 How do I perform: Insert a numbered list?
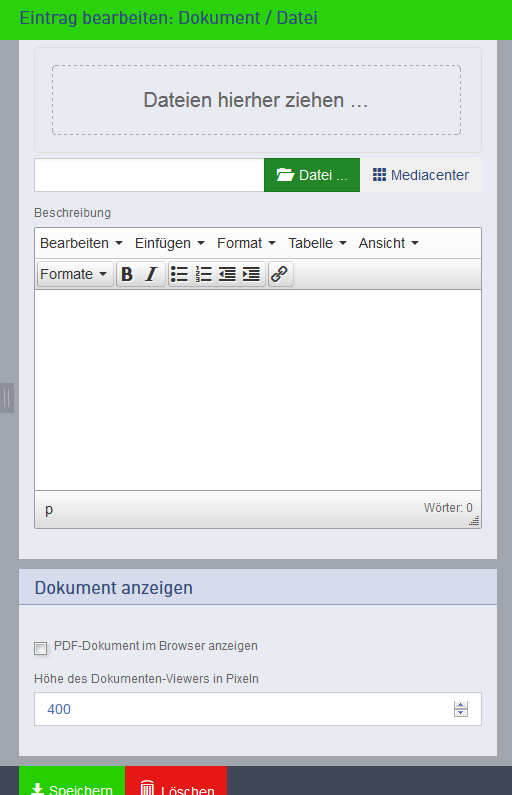pyautogui.click(x=204, y=274)
